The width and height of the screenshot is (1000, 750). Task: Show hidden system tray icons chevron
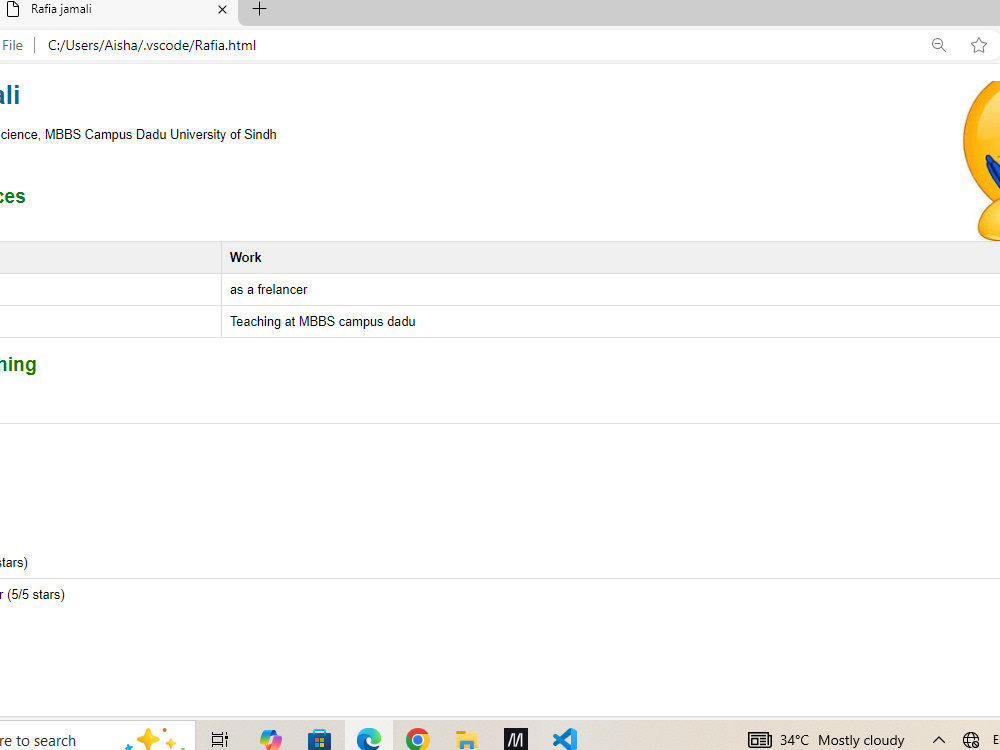coord(939,740)
